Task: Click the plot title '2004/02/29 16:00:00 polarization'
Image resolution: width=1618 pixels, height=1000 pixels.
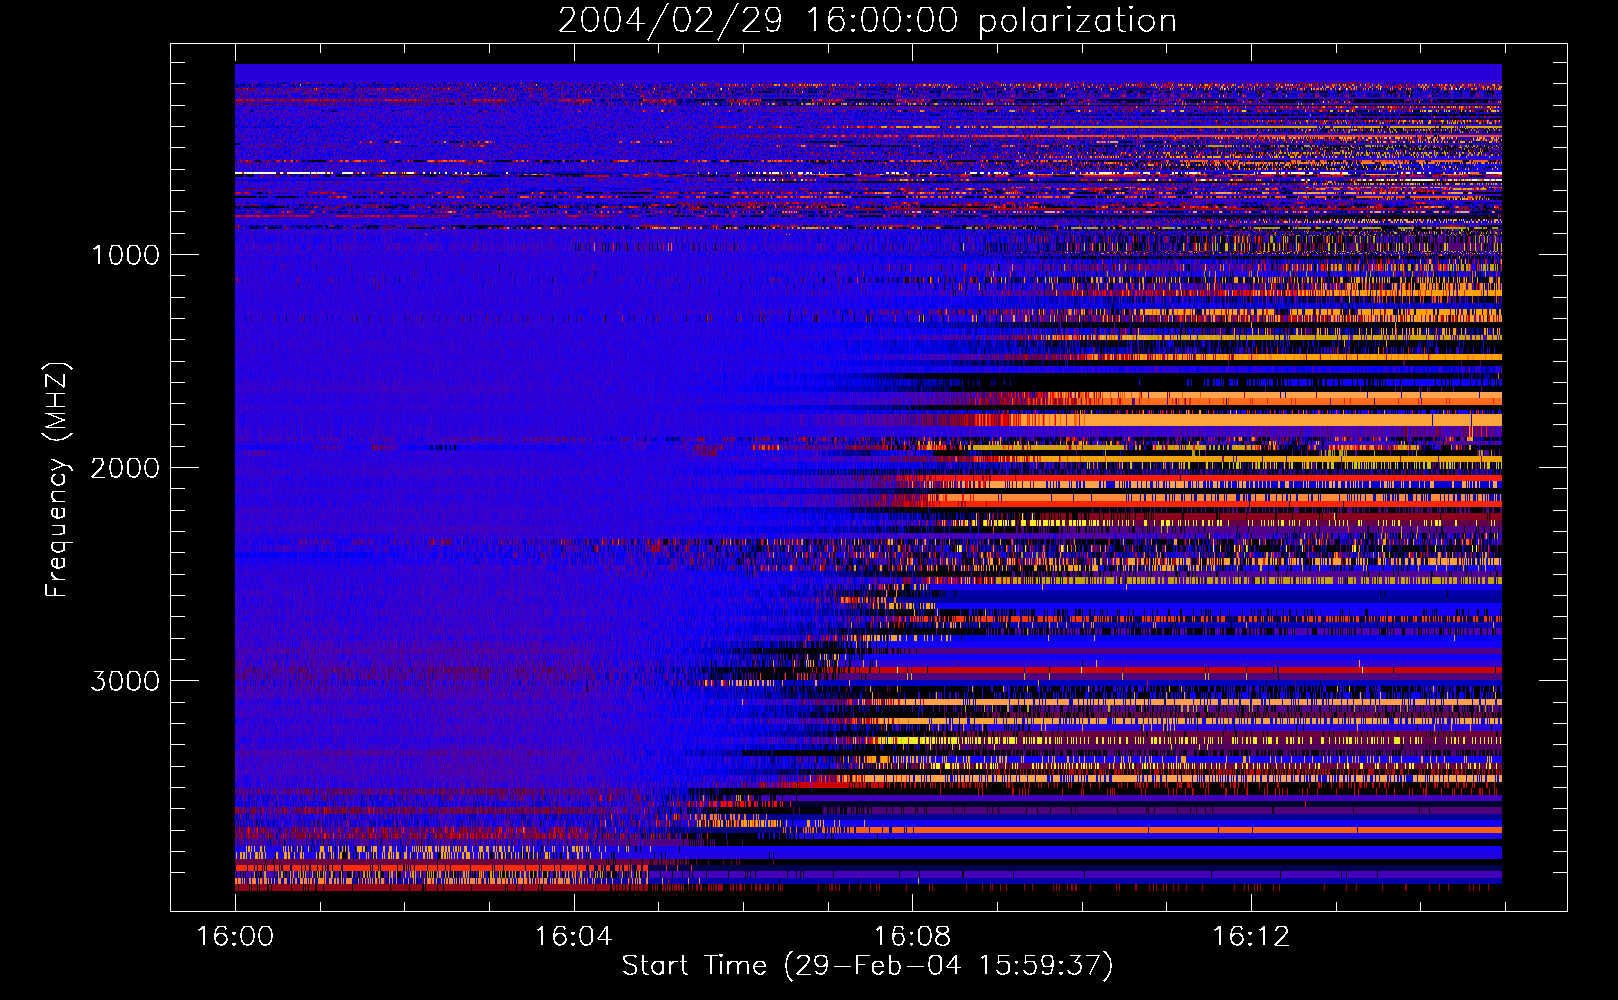Action: (867, 21)
